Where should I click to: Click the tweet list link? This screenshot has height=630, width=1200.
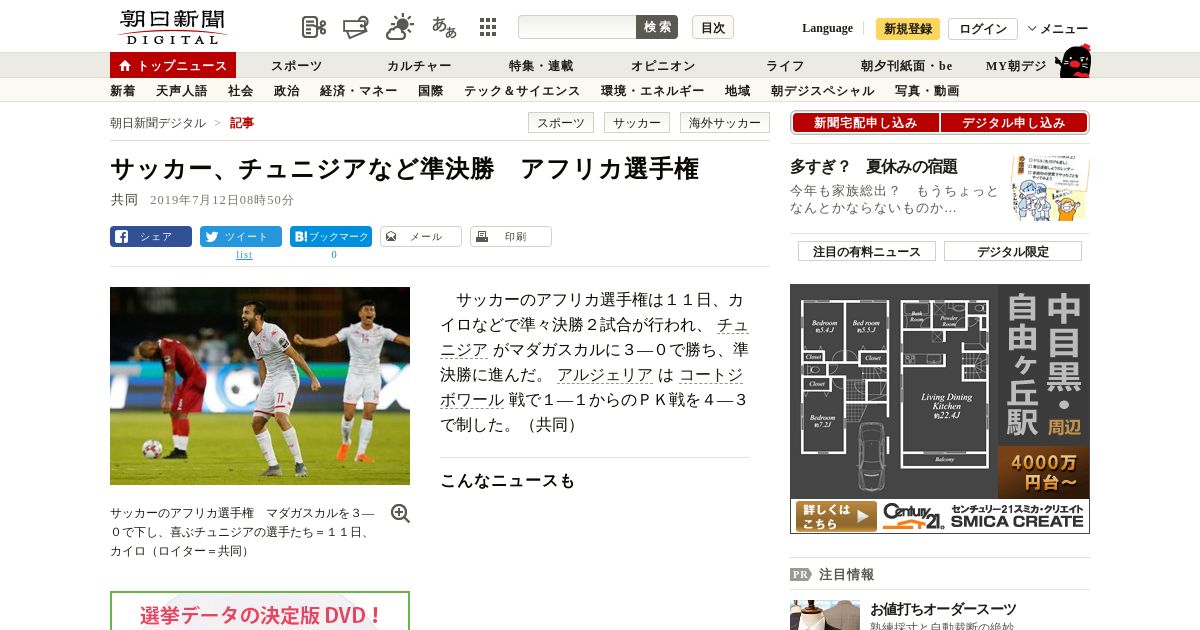coord(244,255)
